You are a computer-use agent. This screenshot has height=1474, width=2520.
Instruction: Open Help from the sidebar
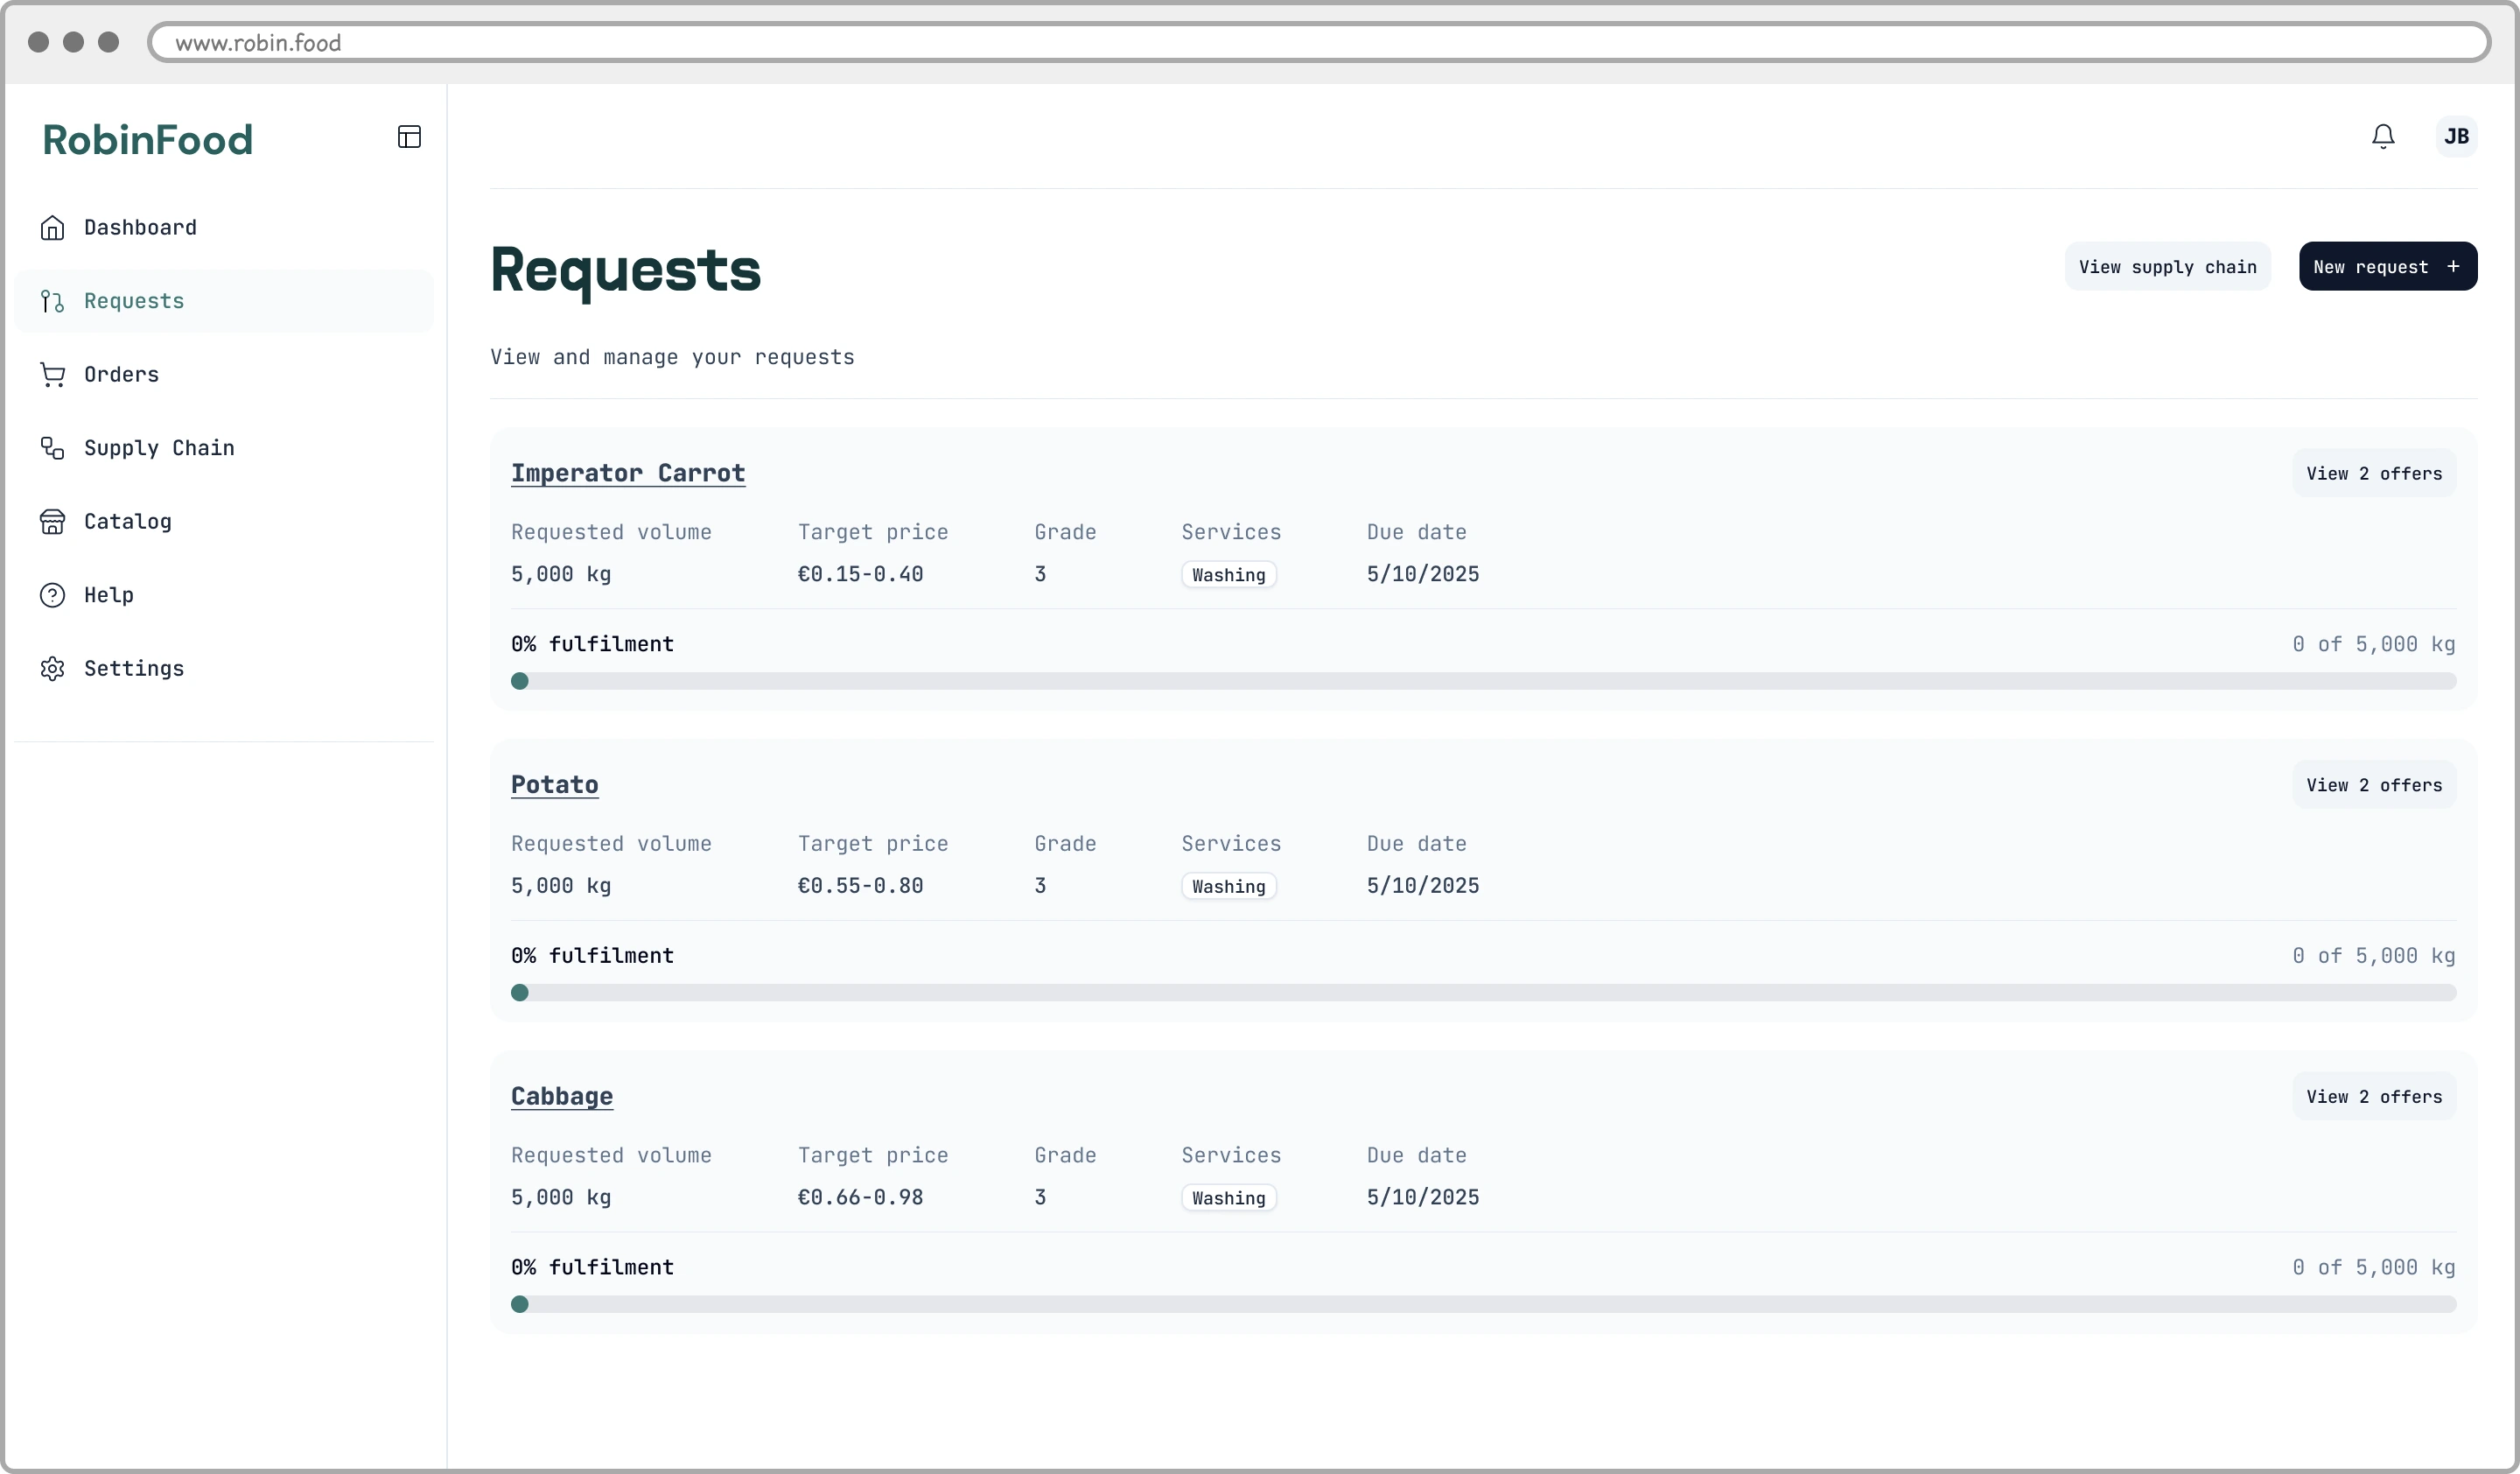pos(224,595)
